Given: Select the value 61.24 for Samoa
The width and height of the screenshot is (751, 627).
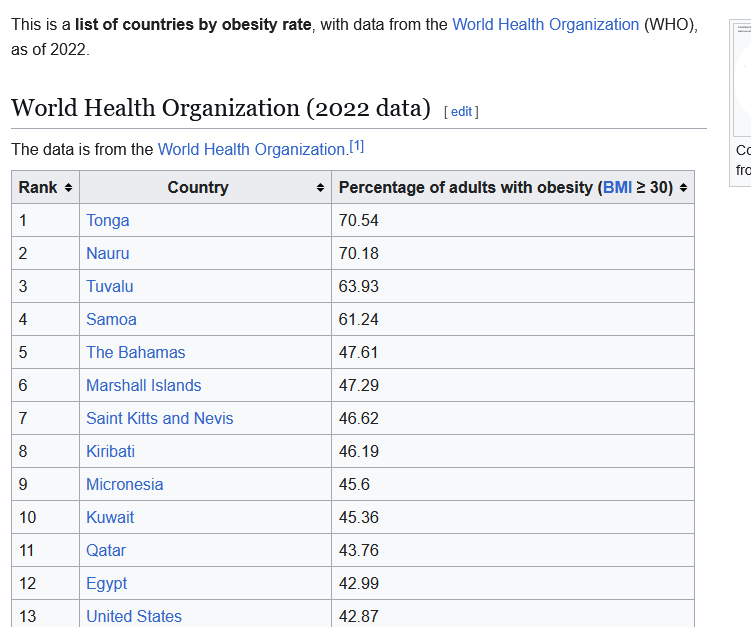Looking at the screenshot, I should [359, 319].
